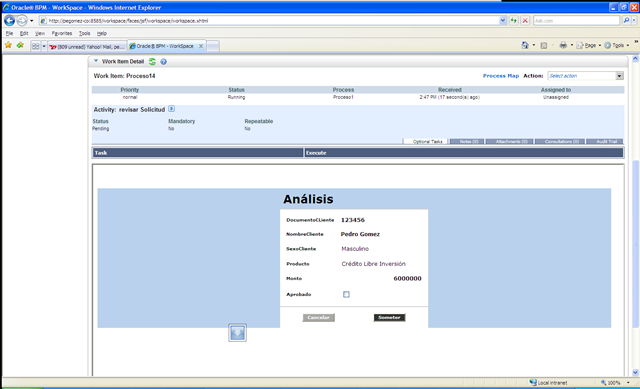Click the down-arrow icon below the form
This screenshot has height=389, width=640.
(x=238, y=333)
